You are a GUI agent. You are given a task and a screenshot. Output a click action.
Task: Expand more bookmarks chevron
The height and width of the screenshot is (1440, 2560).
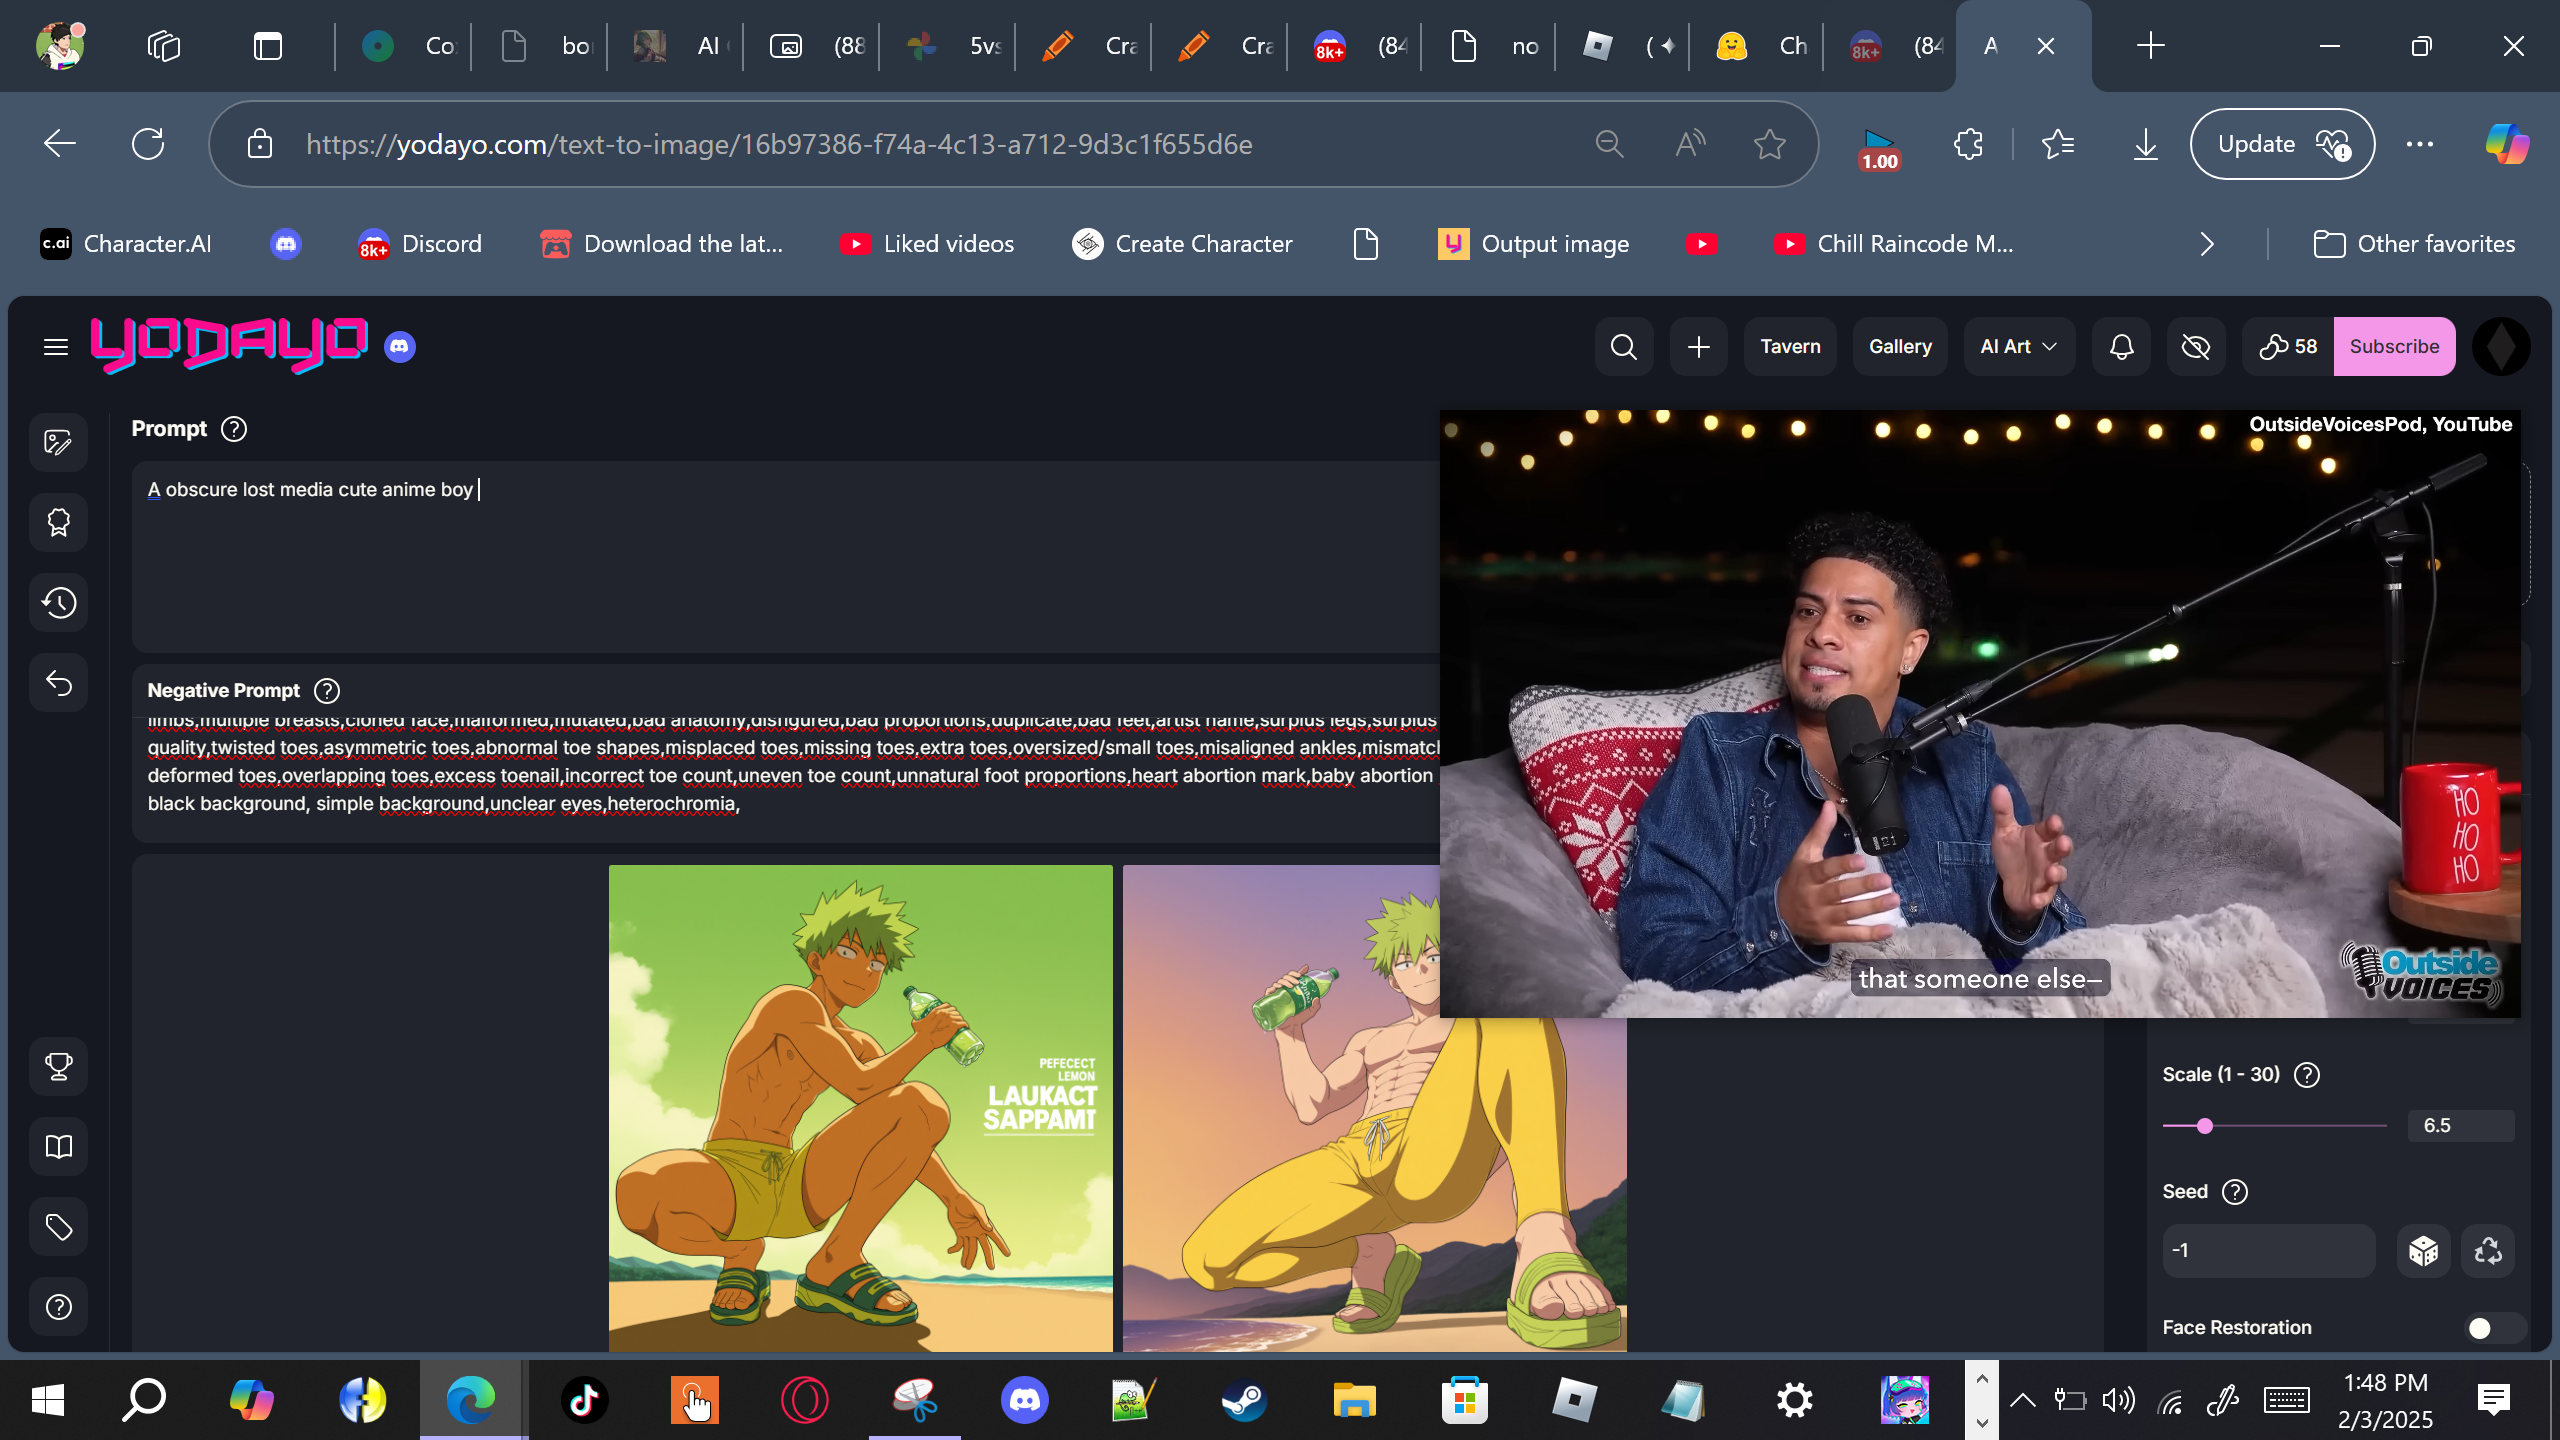pyautogui.click(x=2207, y=244)
